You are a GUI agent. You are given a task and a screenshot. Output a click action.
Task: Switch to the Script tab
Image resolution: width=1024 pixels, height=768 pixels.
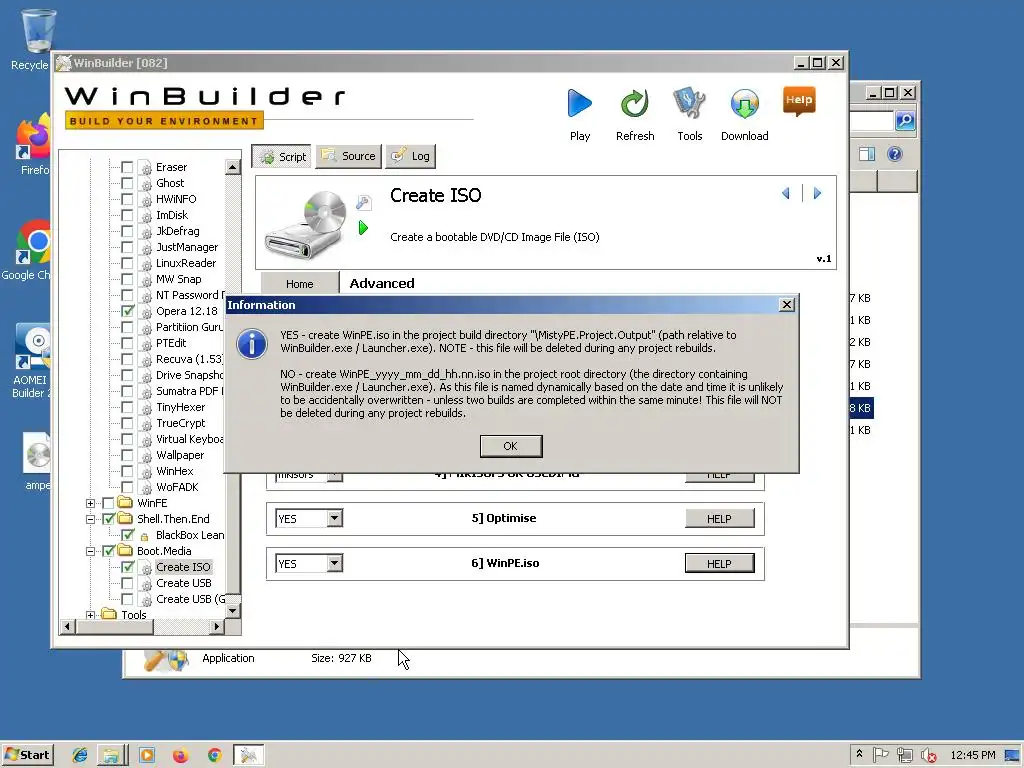[282, 157]
